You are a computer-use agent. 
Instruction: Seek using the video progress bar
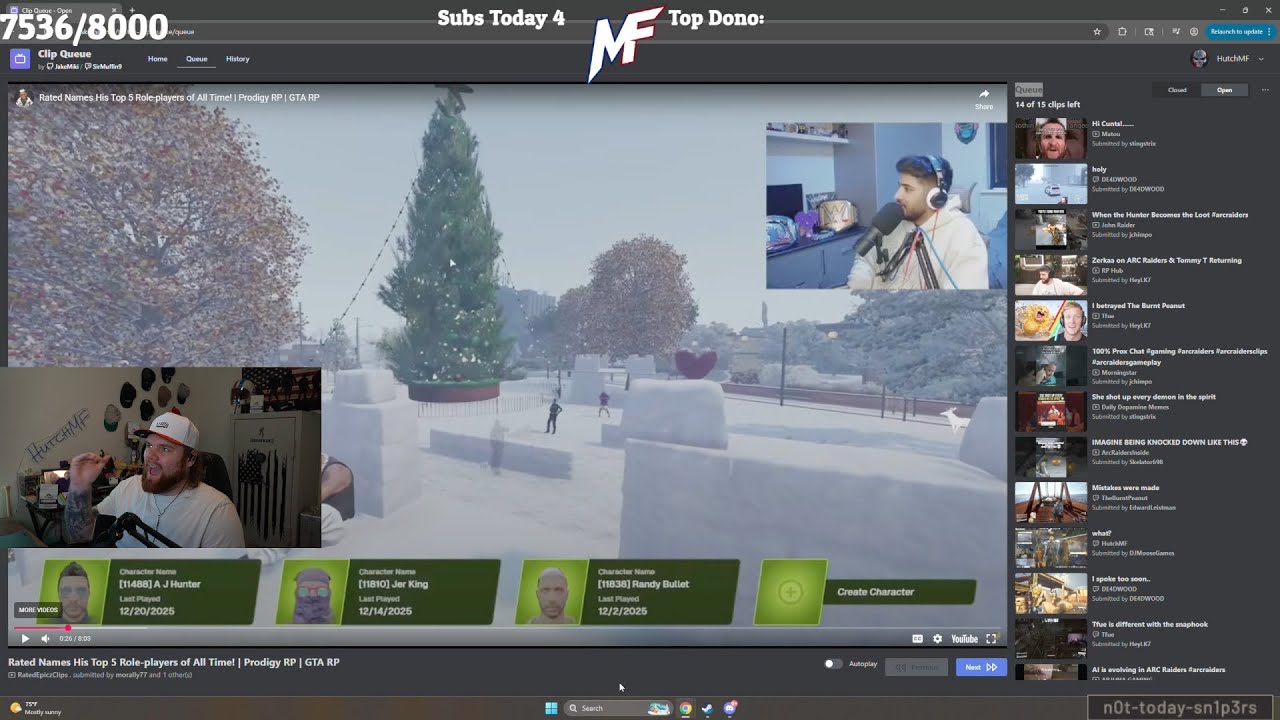pyautogui.click(x=507, y=628)
